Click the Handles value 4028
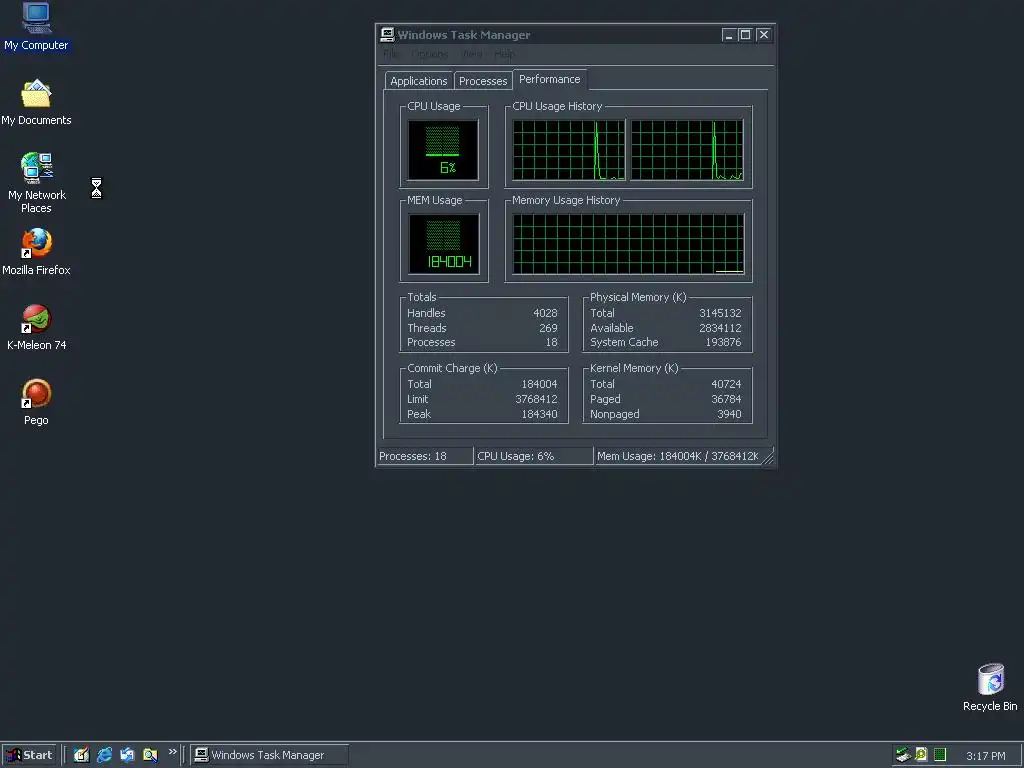 click(545, 313)
